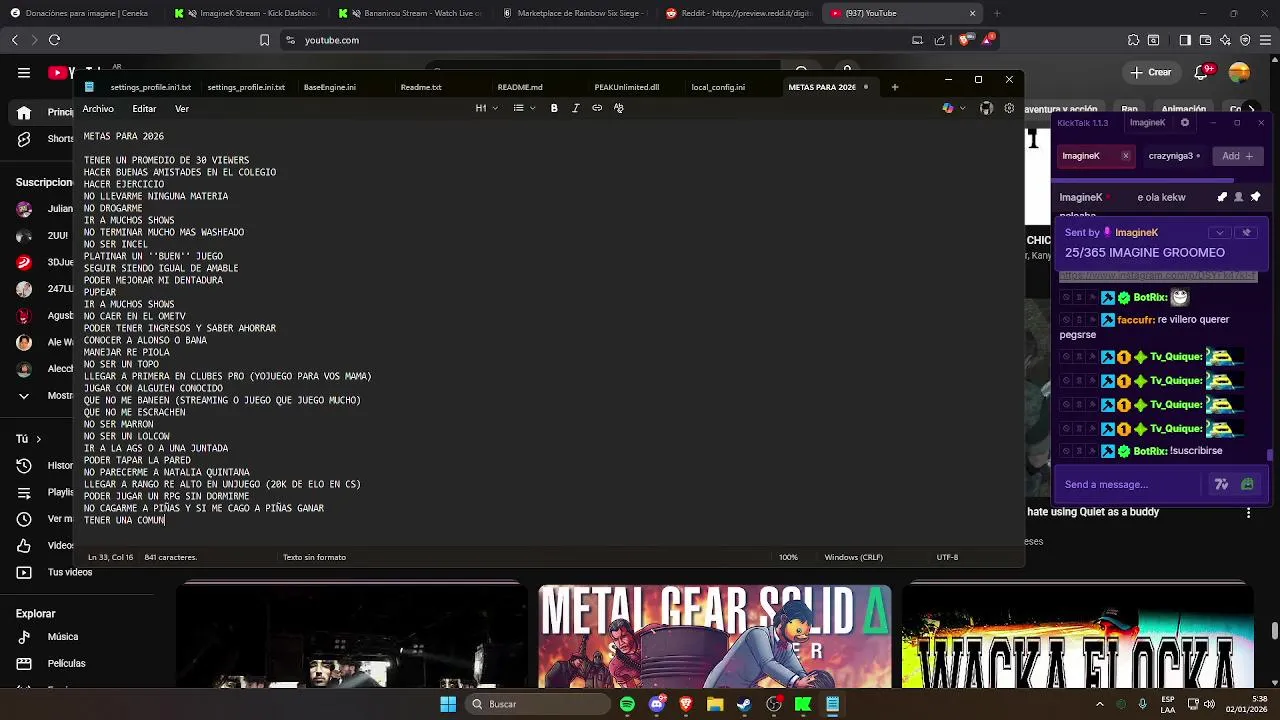This screenshot has width=1280, height=720.
Task: Switch to the README.md tab
Action: [x=520, y=87]
